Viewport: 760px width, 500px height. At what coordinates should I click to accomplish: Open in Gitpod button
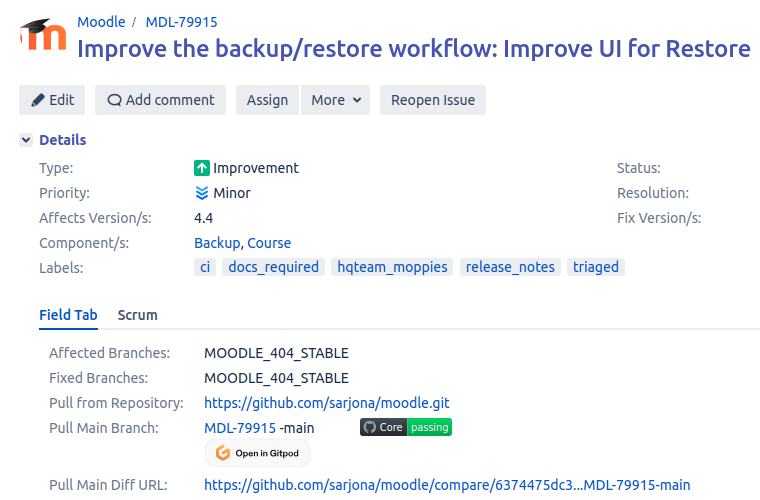[257, 453]
